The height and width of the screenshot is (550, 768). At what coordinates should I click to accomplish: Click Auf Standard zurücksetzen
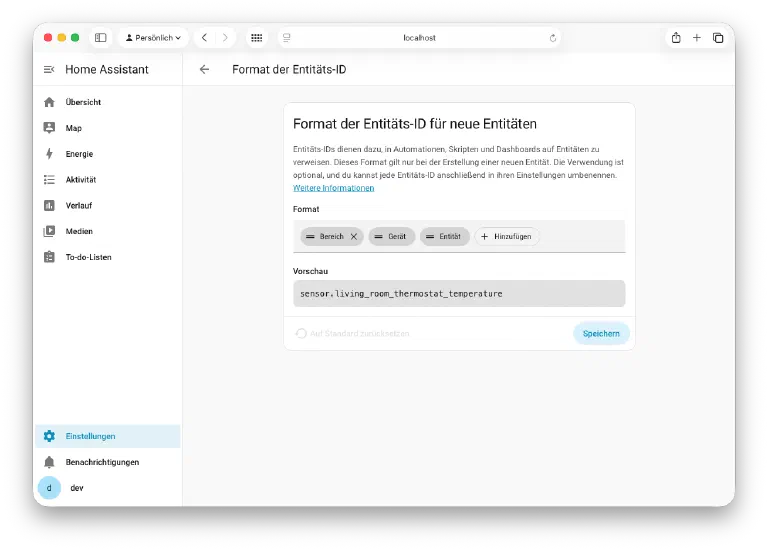pyautogui.click(x=352, y=334)
